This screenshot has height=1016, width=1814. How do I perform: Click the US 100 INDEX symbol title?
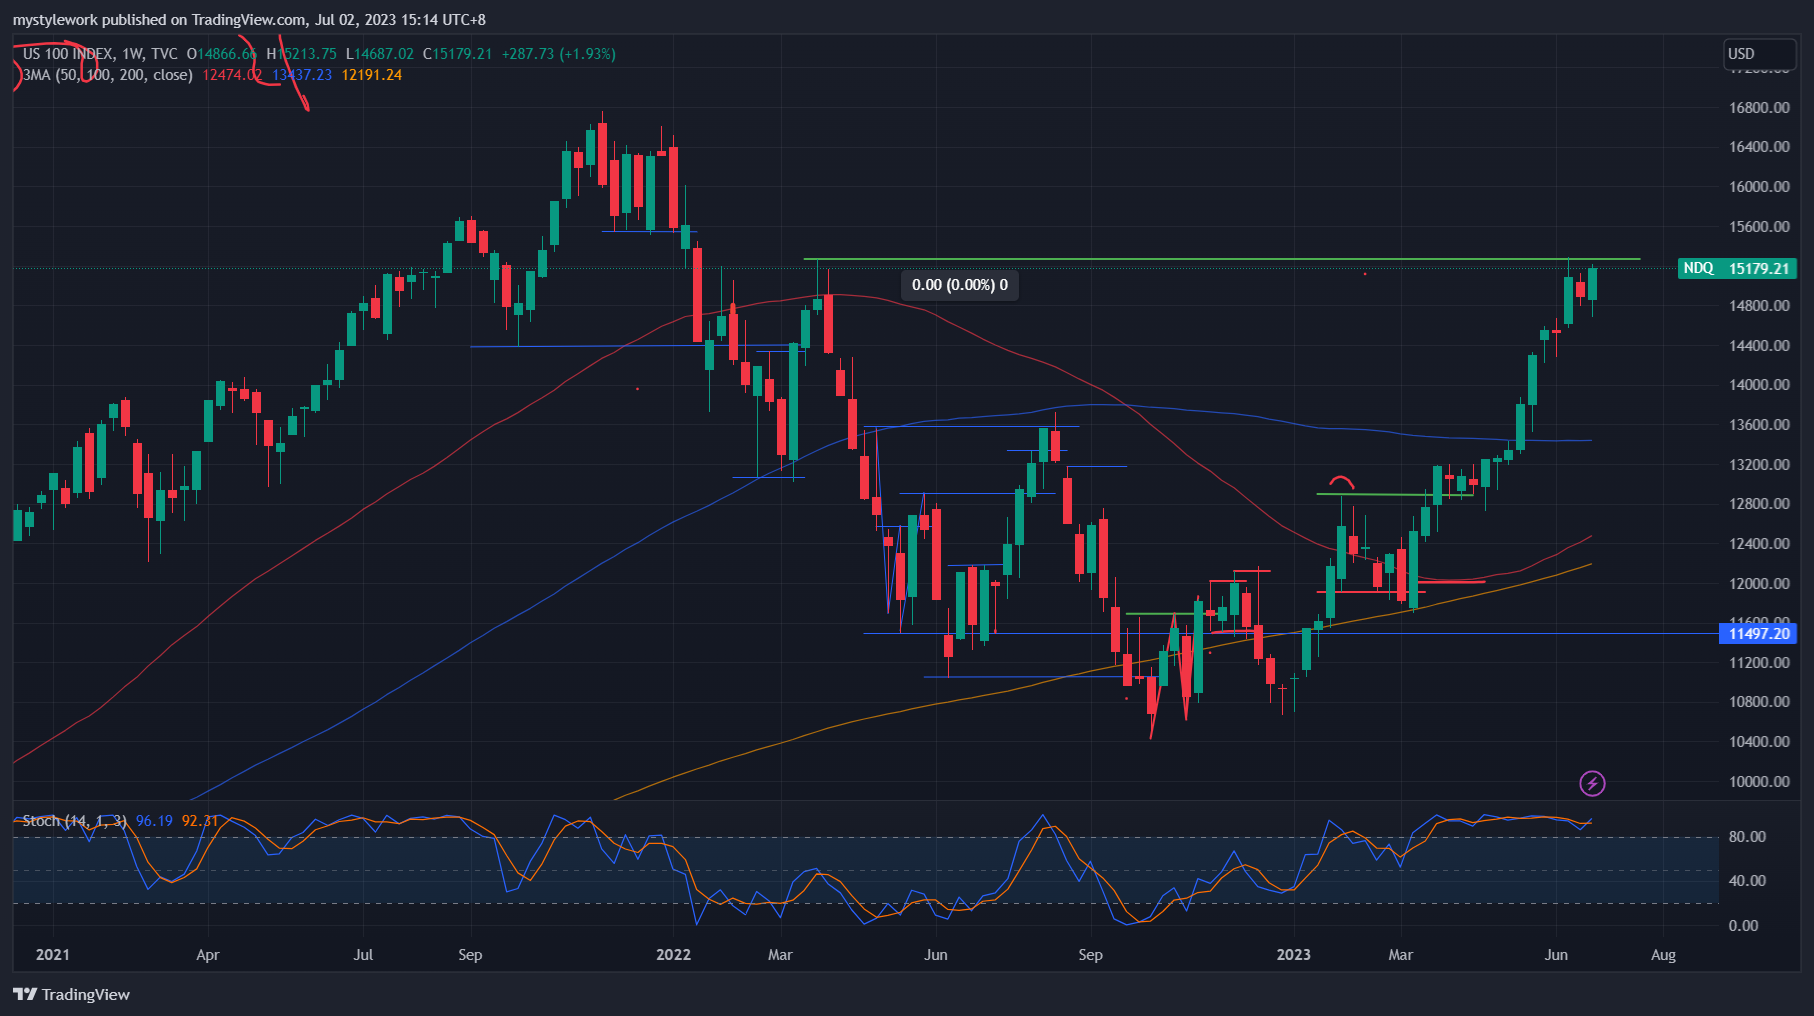tap(68, 54)
